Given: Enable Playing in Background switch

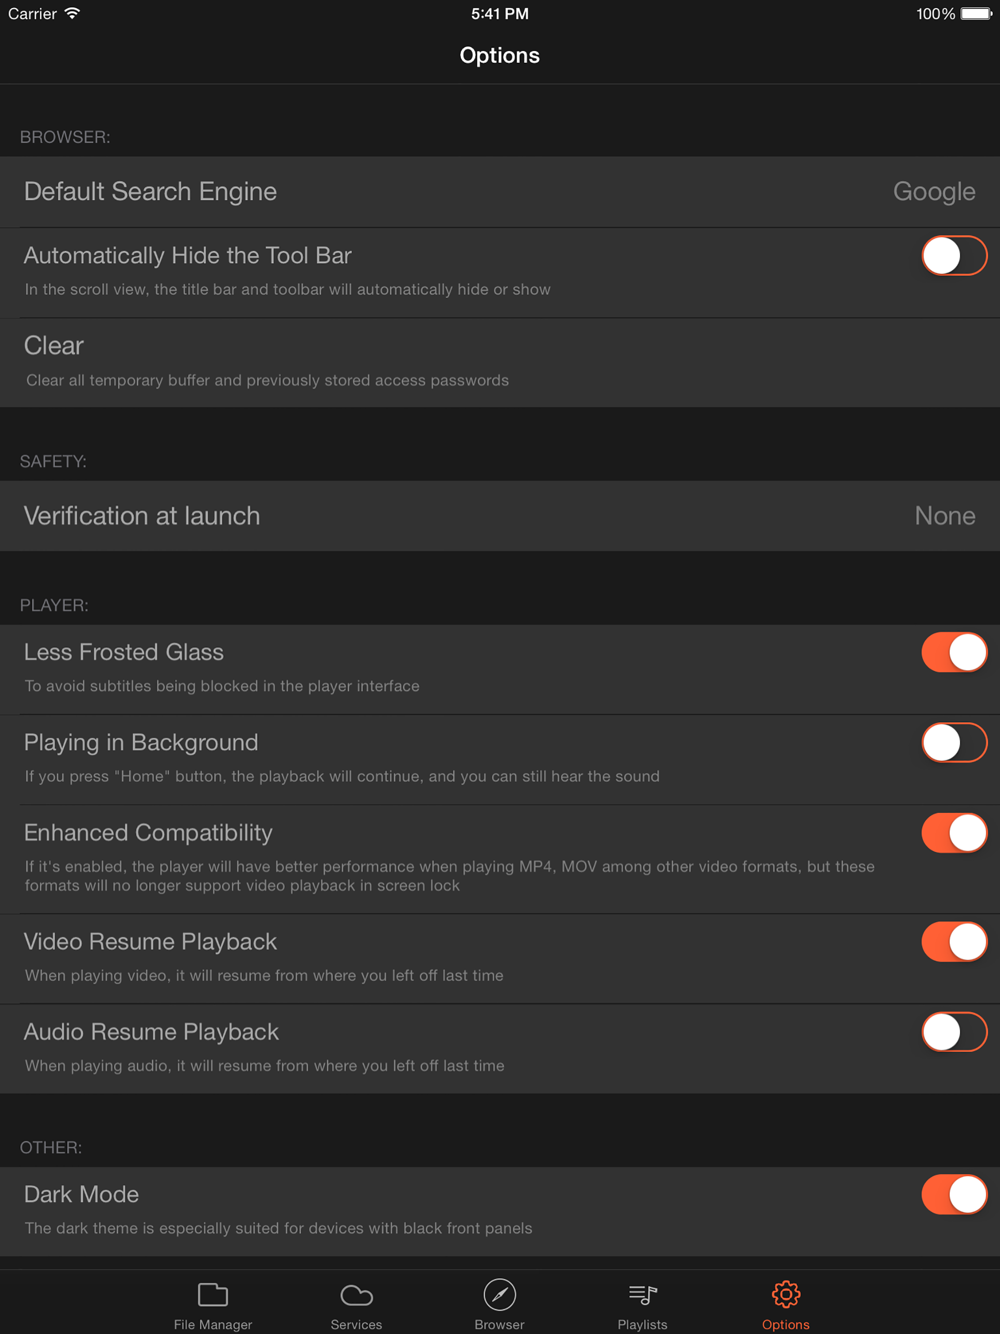Looking at the screenshot, I should pos(954,742).
